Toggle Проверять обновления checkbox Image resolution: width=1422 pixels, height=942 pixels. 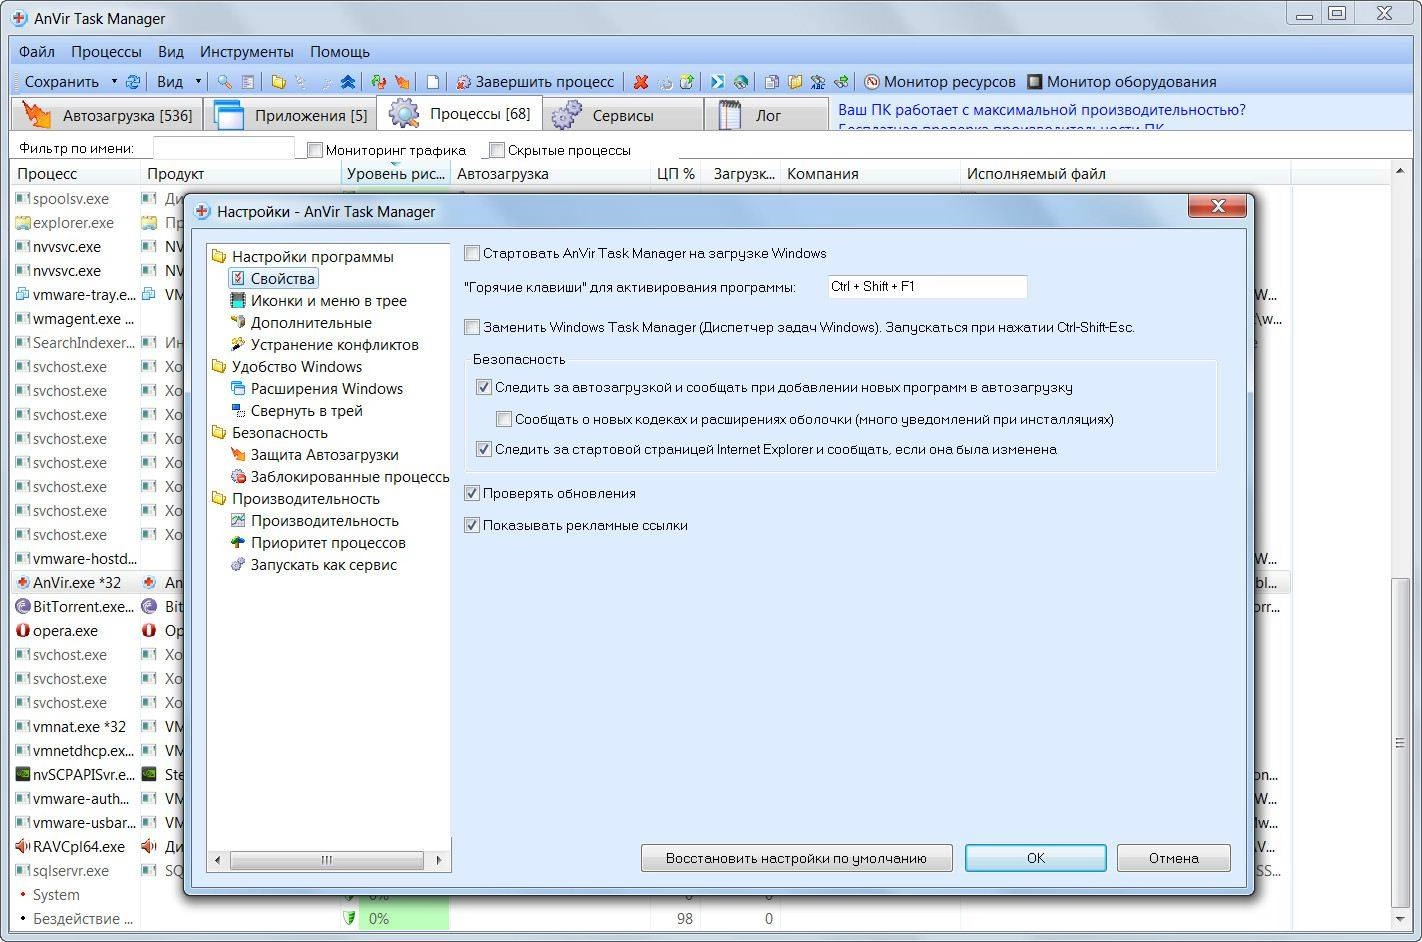click(x=472, y=493)
